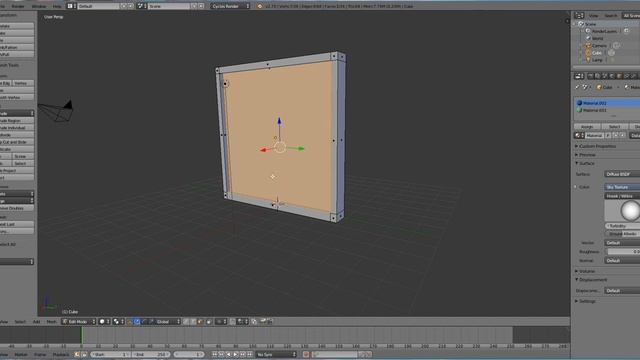Screen dimensions: 640x360
Task: Select the Scene item in the outliner
Action: point(590,24)
